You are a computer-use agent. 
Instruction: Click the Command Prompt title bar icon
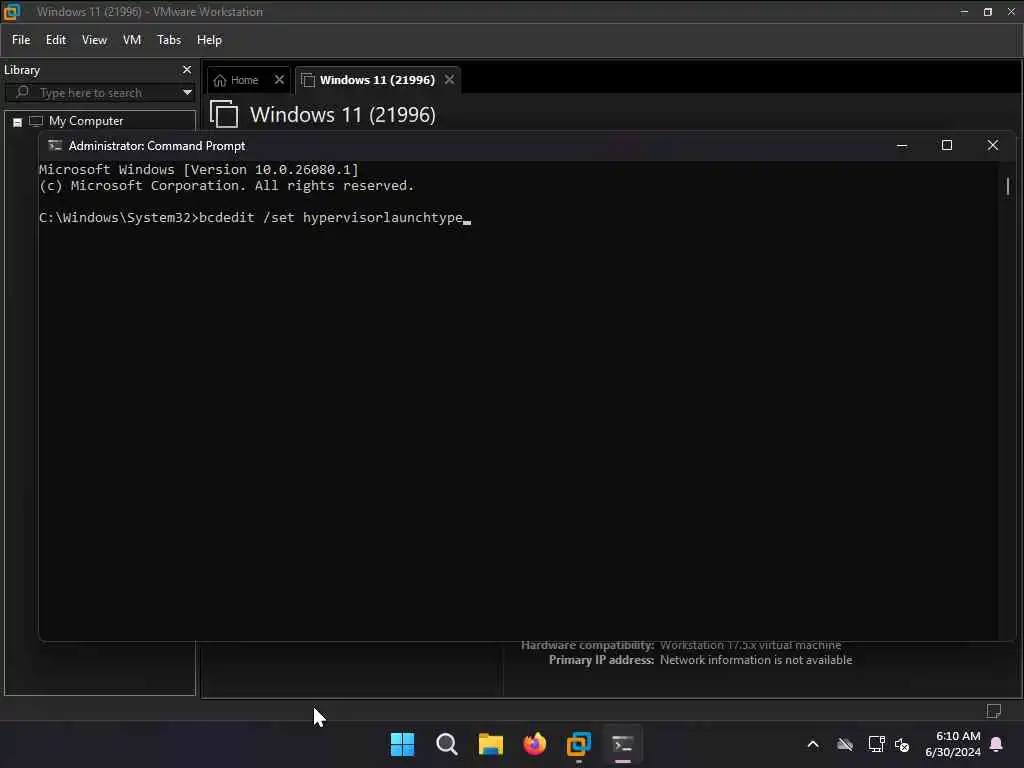55,145
